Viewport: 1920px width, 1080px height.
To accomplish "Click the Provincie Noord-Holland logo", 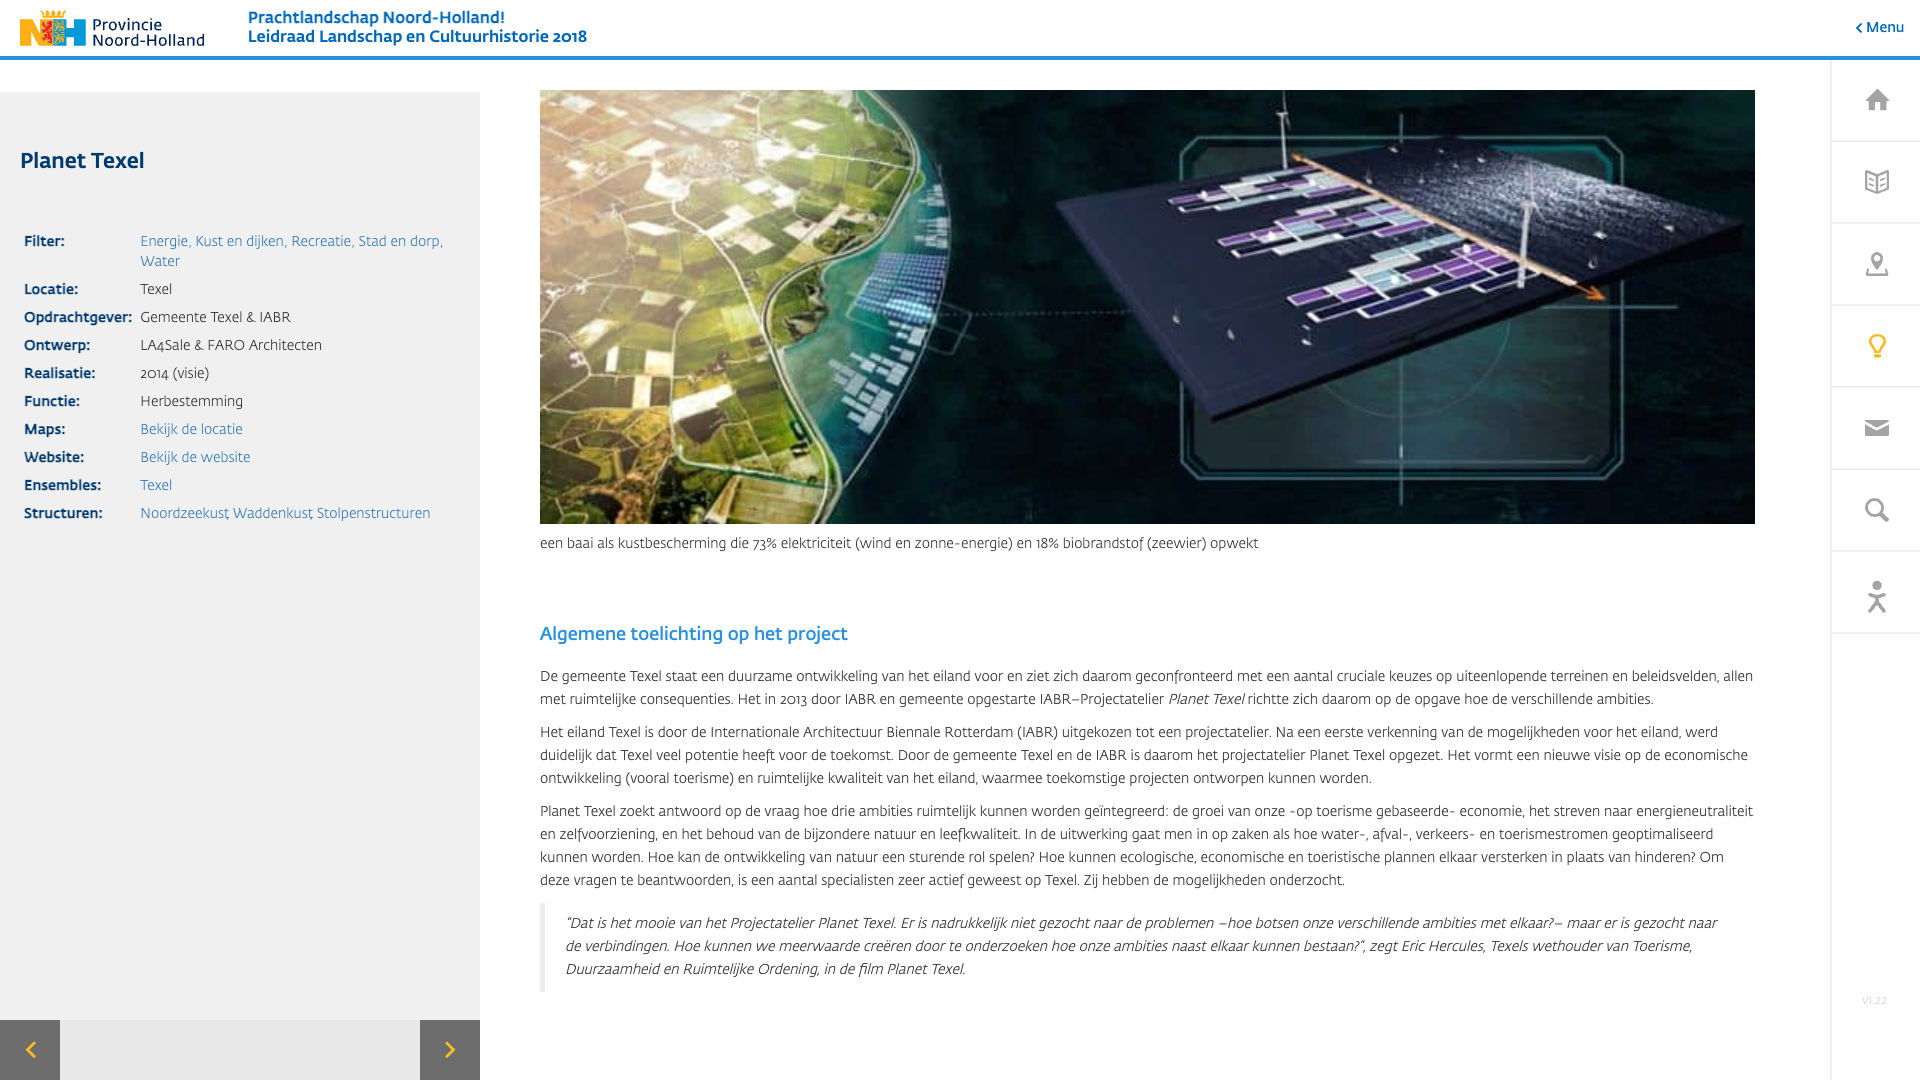I will 112,29.
